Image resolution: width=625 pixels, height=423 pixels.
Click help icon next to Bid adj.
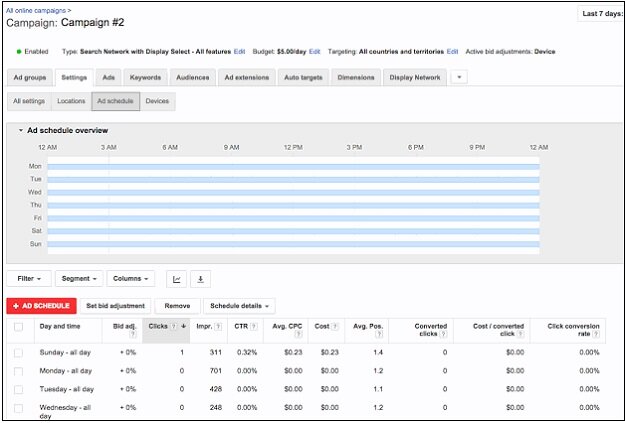click(x=132, y=335)
